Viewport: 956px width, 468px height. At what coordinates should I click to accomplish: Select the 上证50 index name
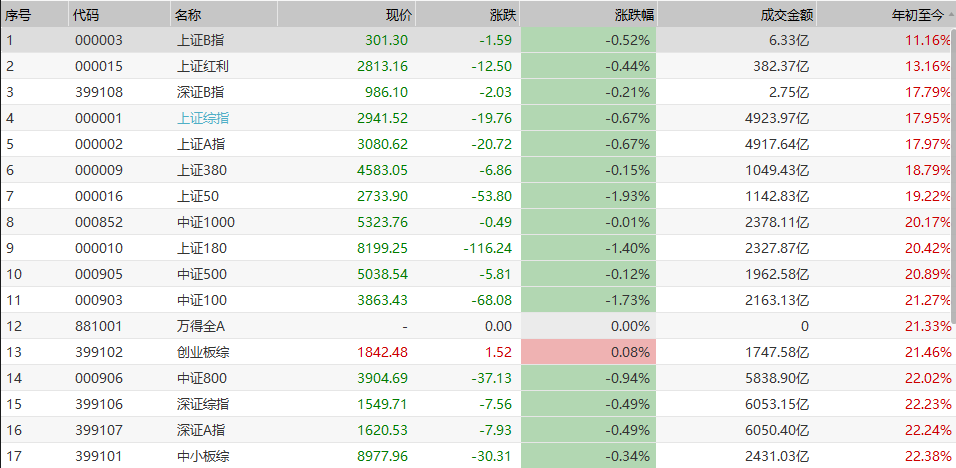click(x=197, y=196)
